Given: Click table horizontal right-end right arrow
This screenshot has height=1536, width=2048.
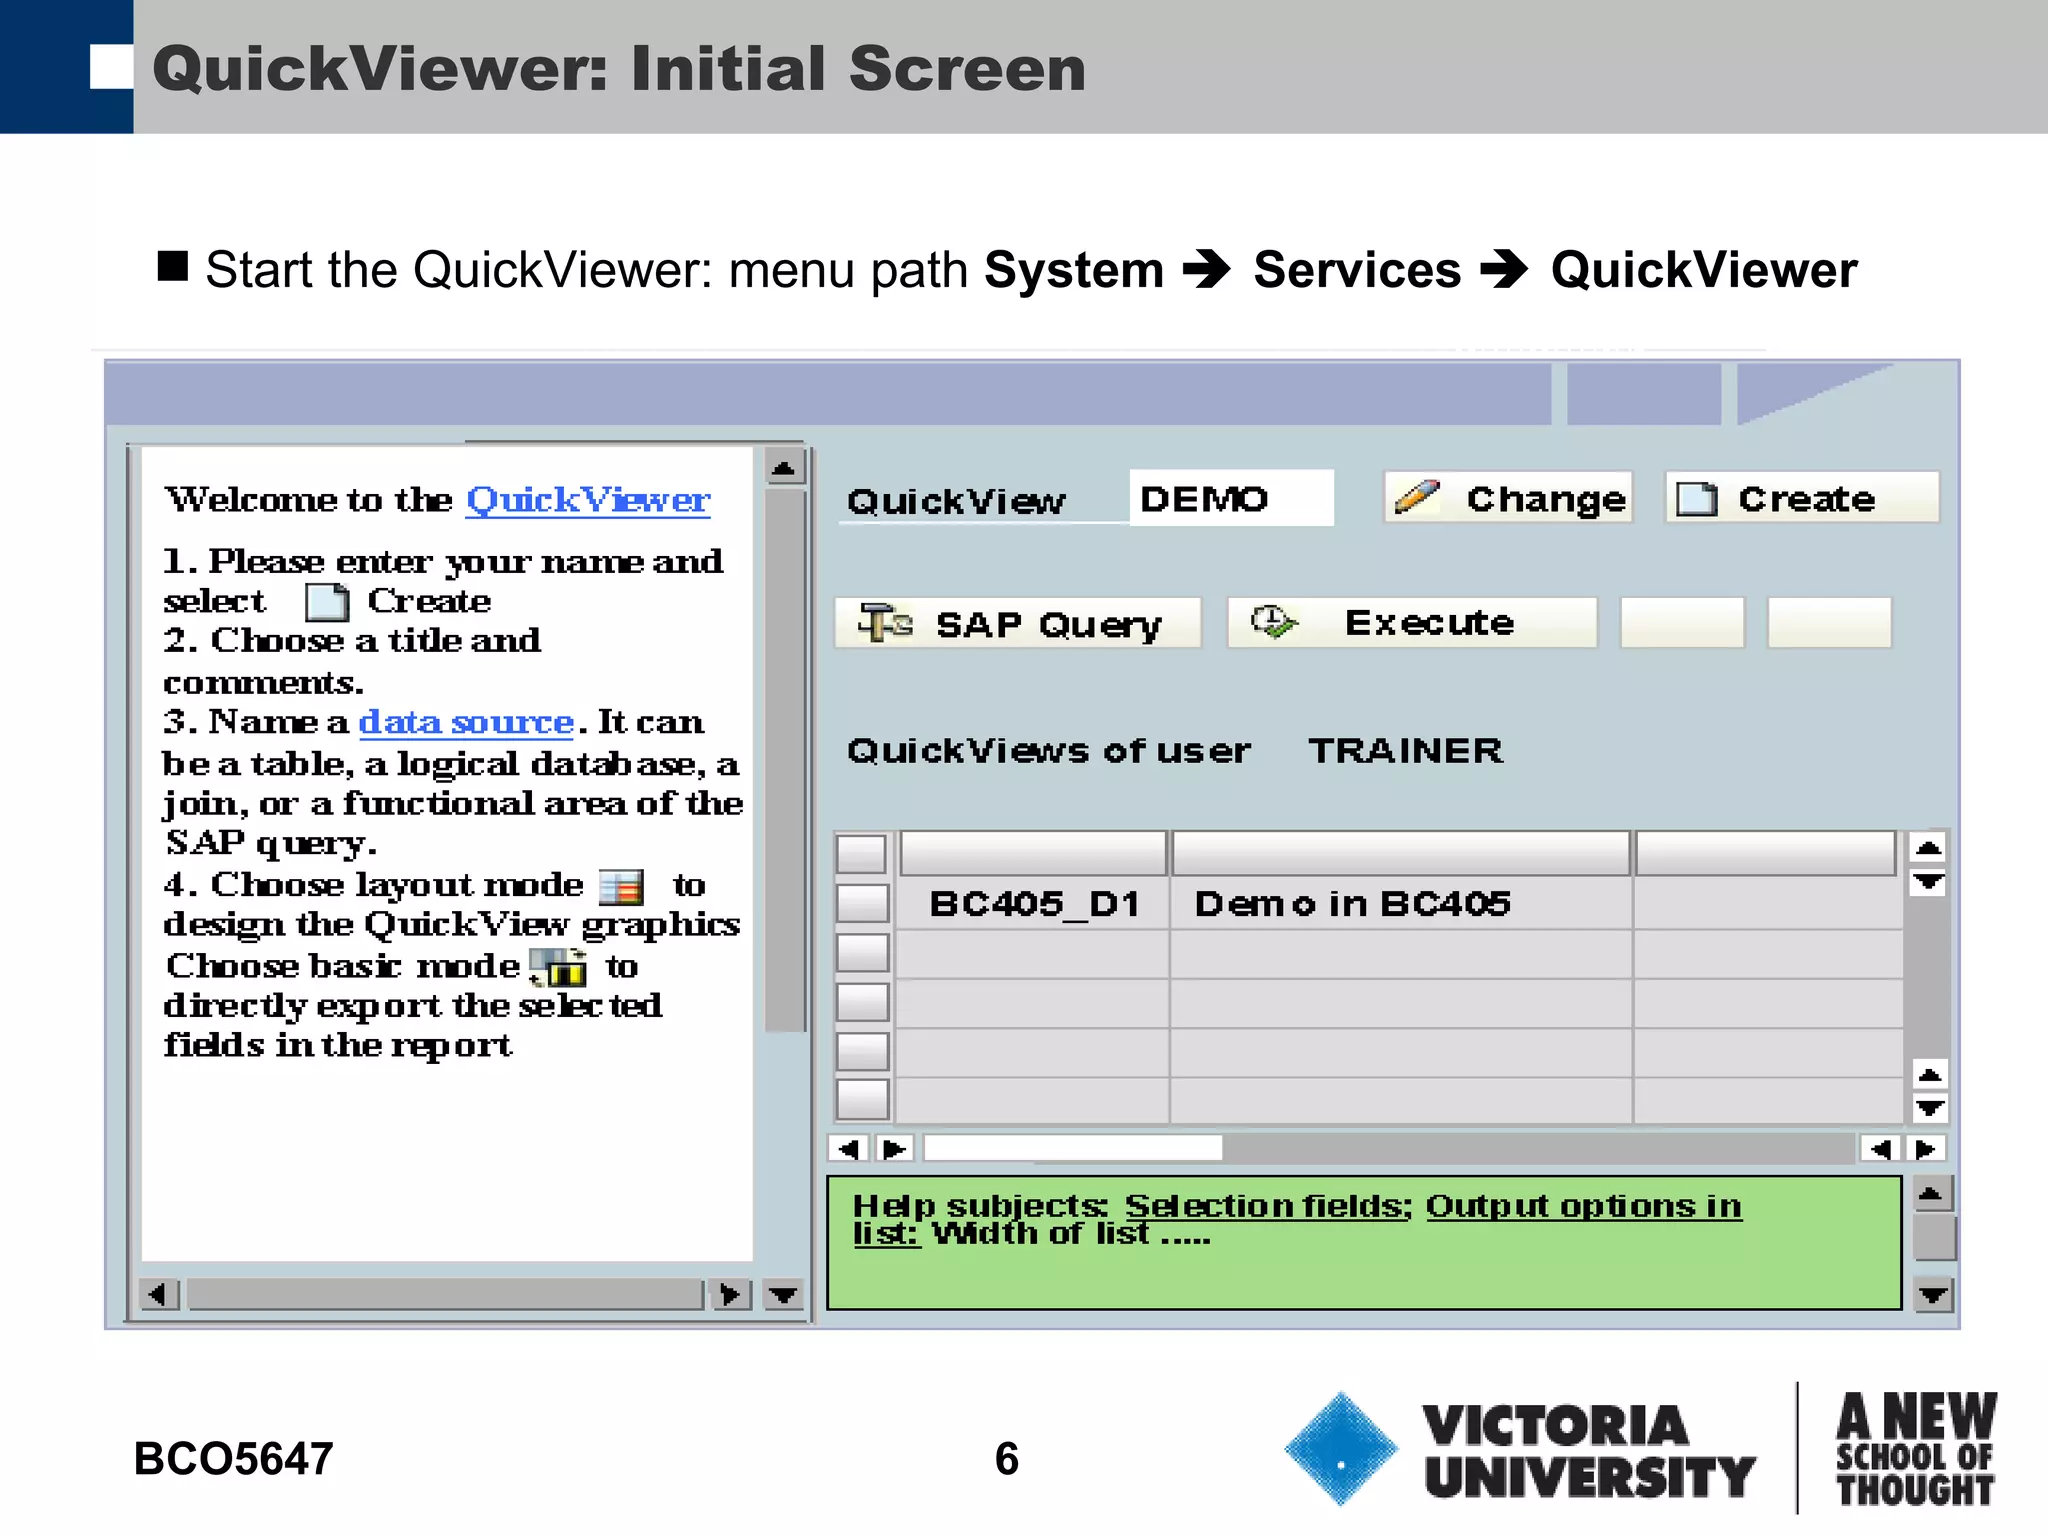Looking at the screenshot, I should click(x=1926, y=1149).
